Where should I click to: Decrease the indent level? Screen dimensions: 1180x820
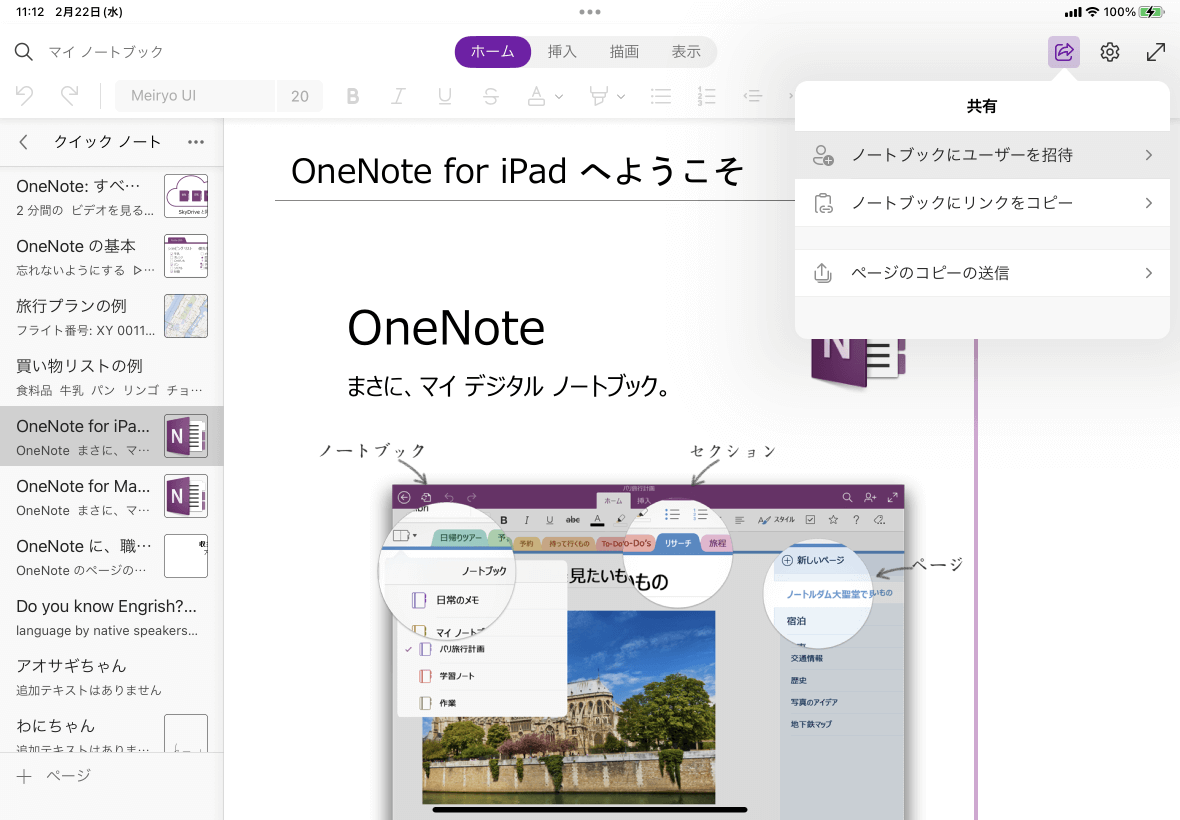pyautogui.click(x=753, y=96)
